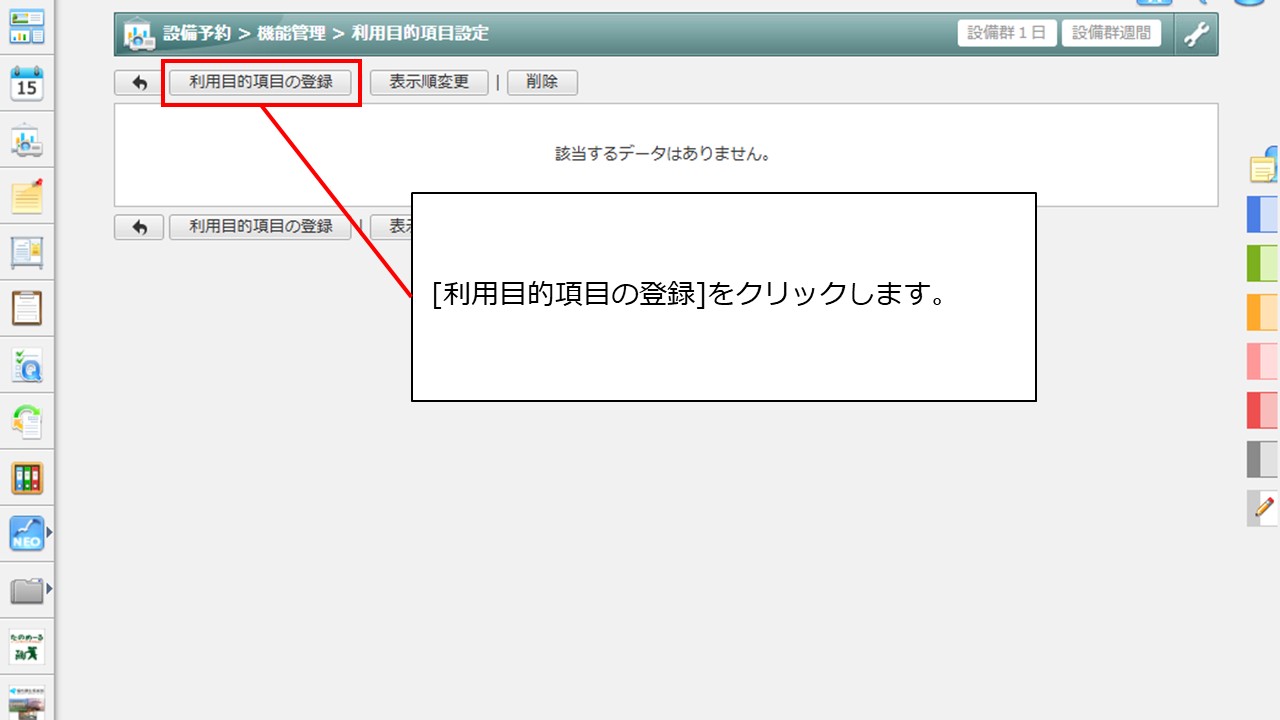Click the back arrow button above the list
This screenshot has width=1280, height=720.
(x=139, y=83)
